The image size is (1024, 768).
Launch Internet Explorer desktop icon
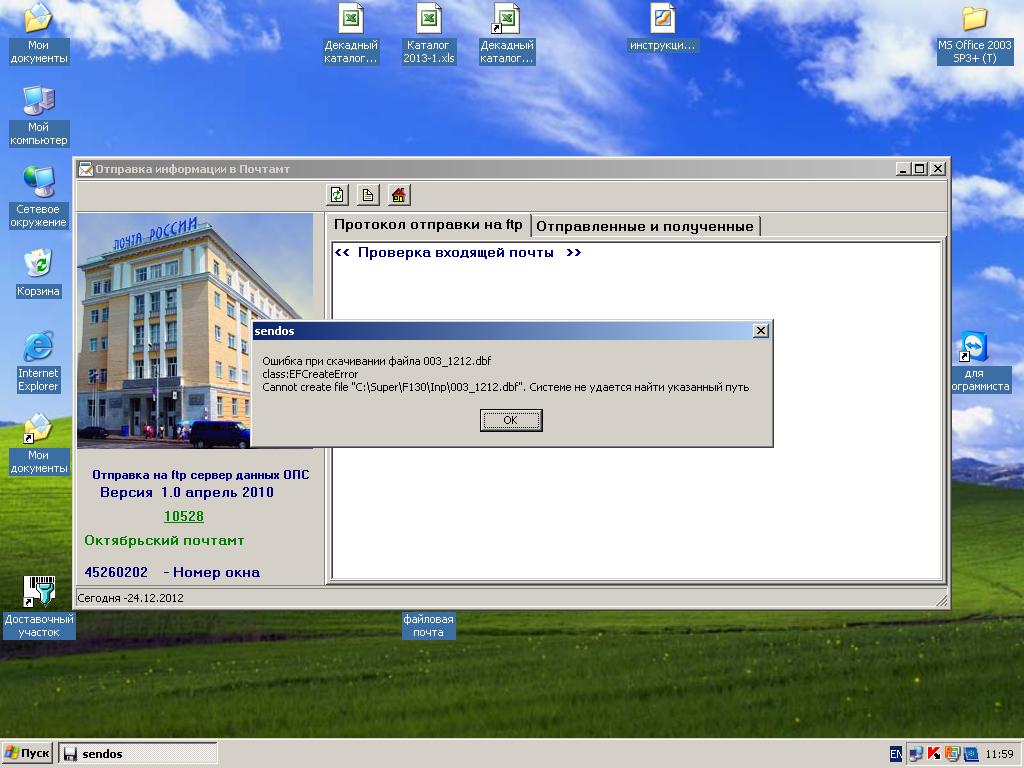39,361
